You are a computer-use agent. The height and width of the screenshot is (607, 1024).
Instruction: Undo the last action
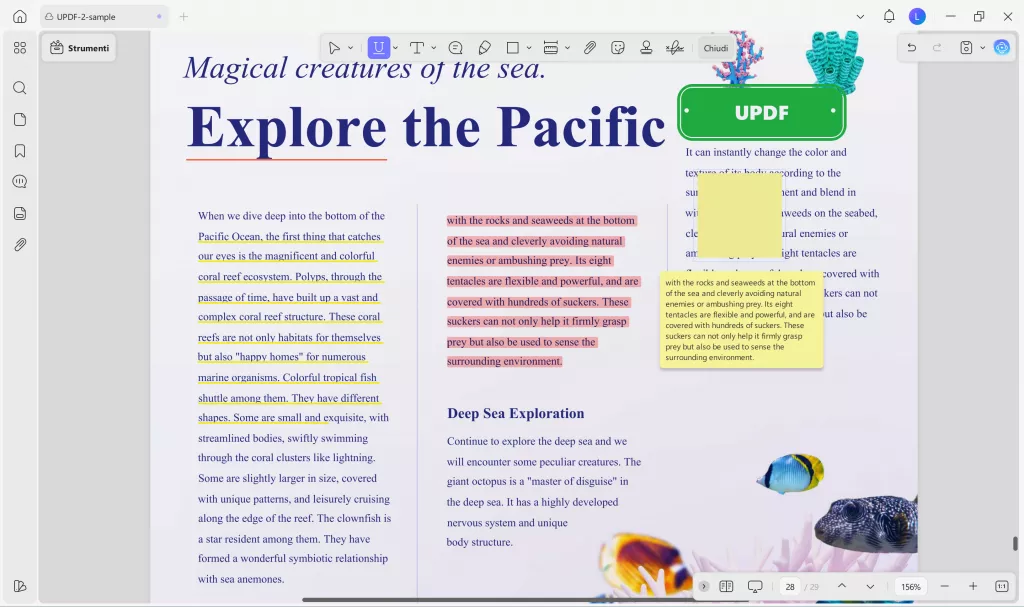click(x=910, y=47)
